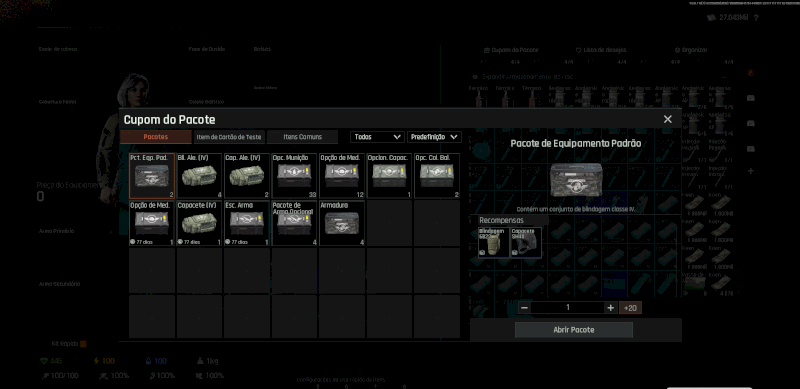
Task: Switch to the Itens Comuns tab
Action: [x=303, y=137]
